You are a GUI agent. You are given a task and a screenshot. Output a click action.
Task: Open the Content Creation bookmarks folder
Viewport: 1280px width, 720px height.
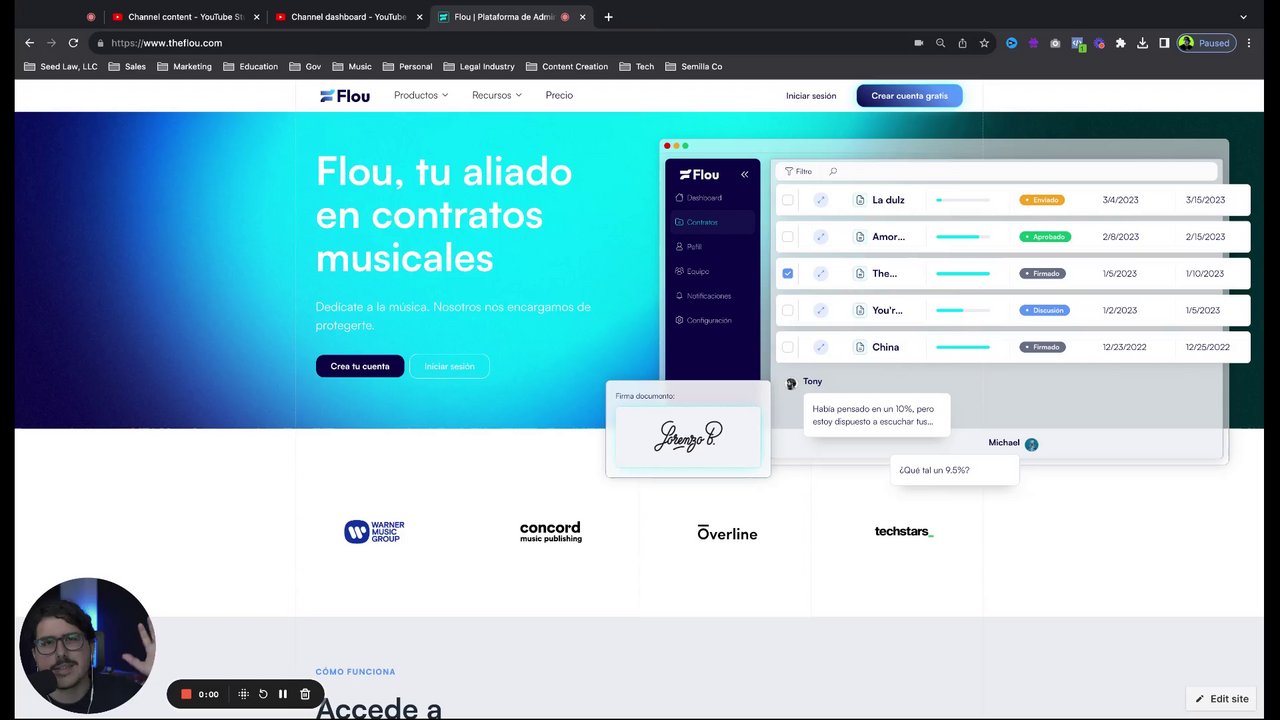(566, 67)
